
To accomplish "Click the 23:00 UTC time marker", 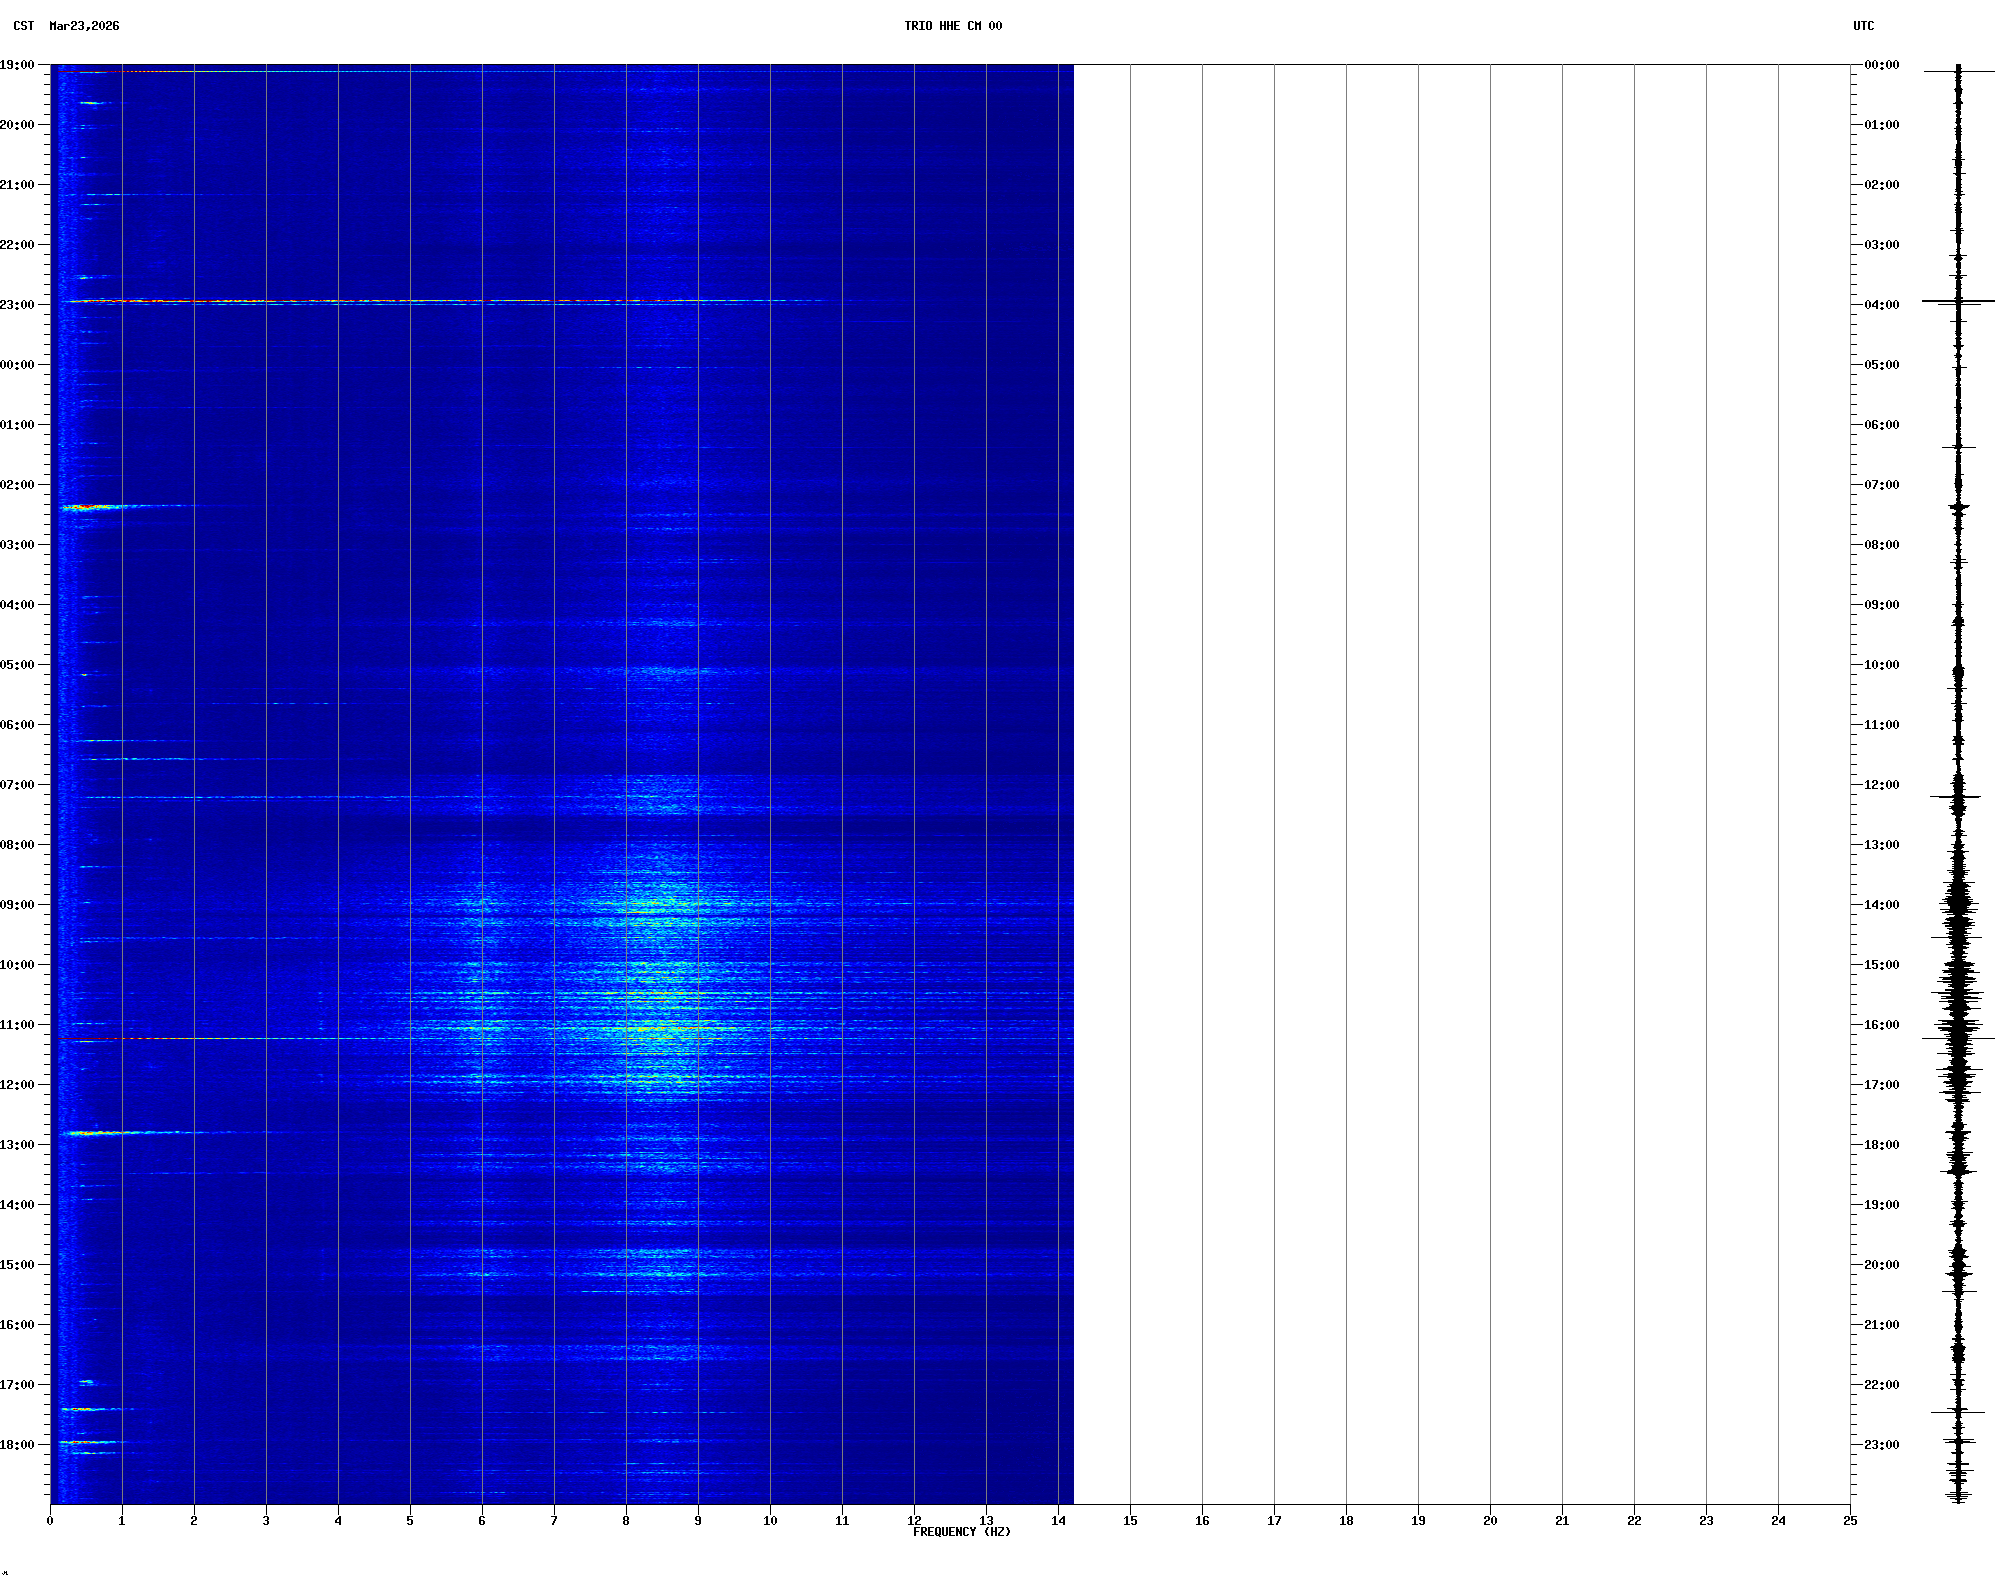I will [x=1881, y=1445].
